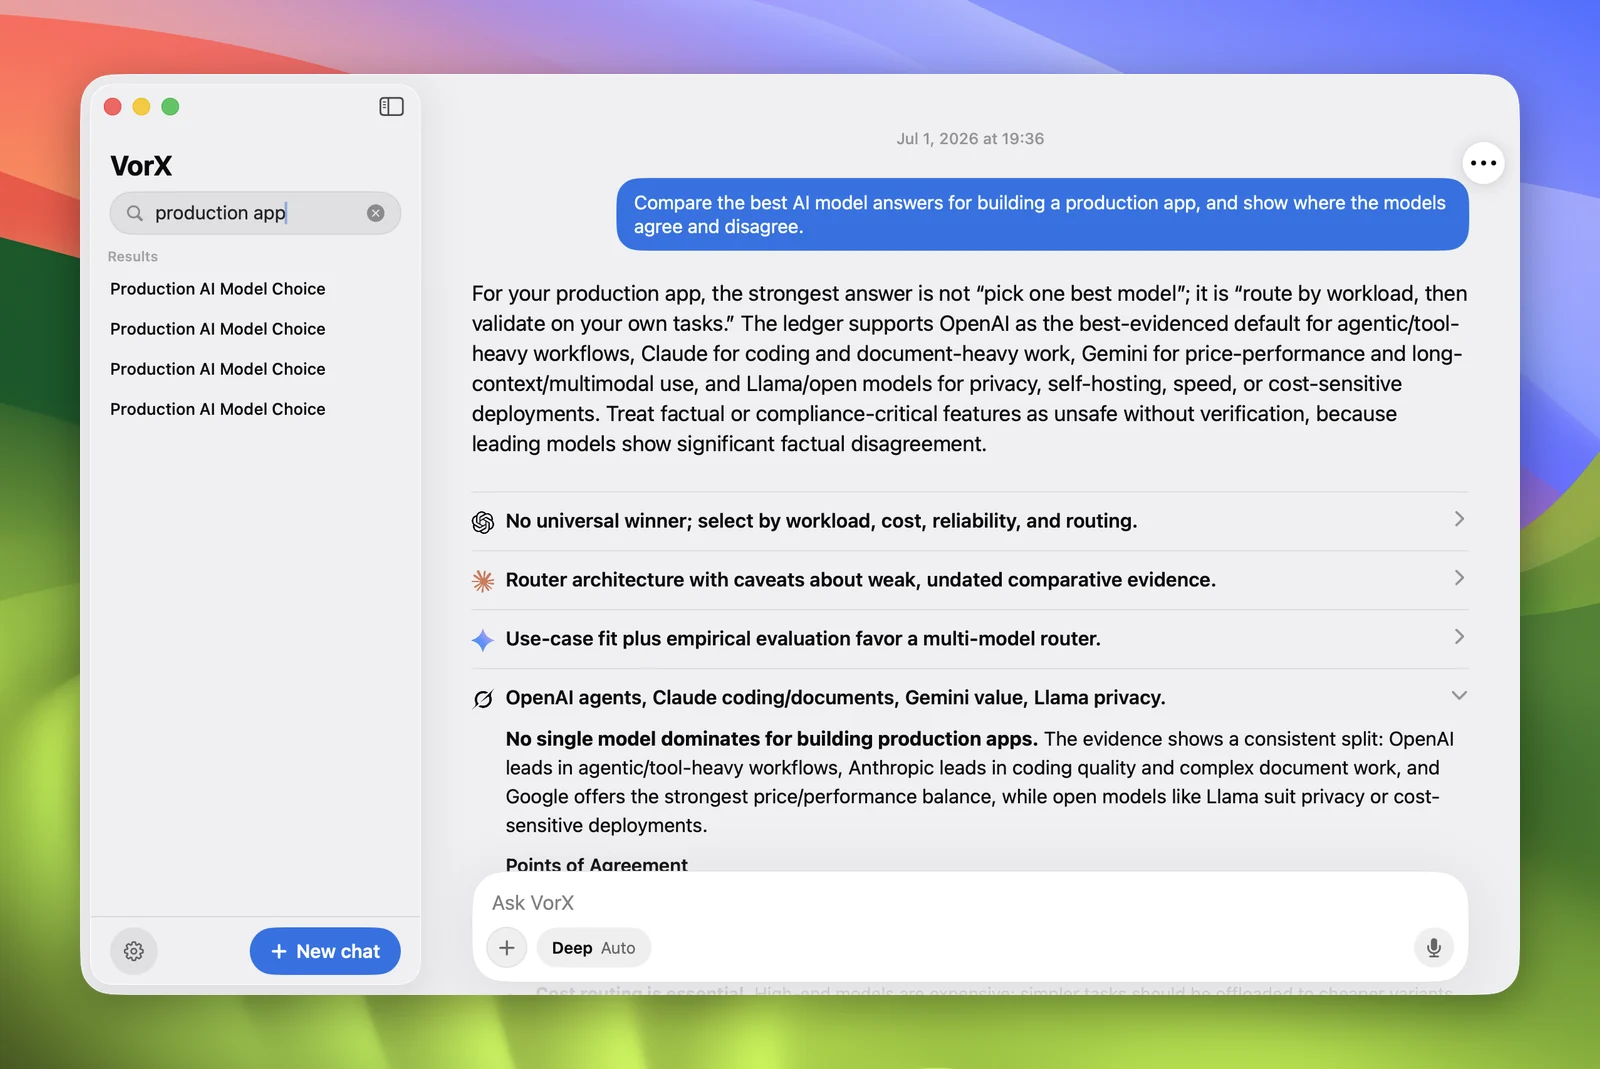Focus the search field containing "production app"
This screenshot has width=1600, height=1069.
coord(255,213)
